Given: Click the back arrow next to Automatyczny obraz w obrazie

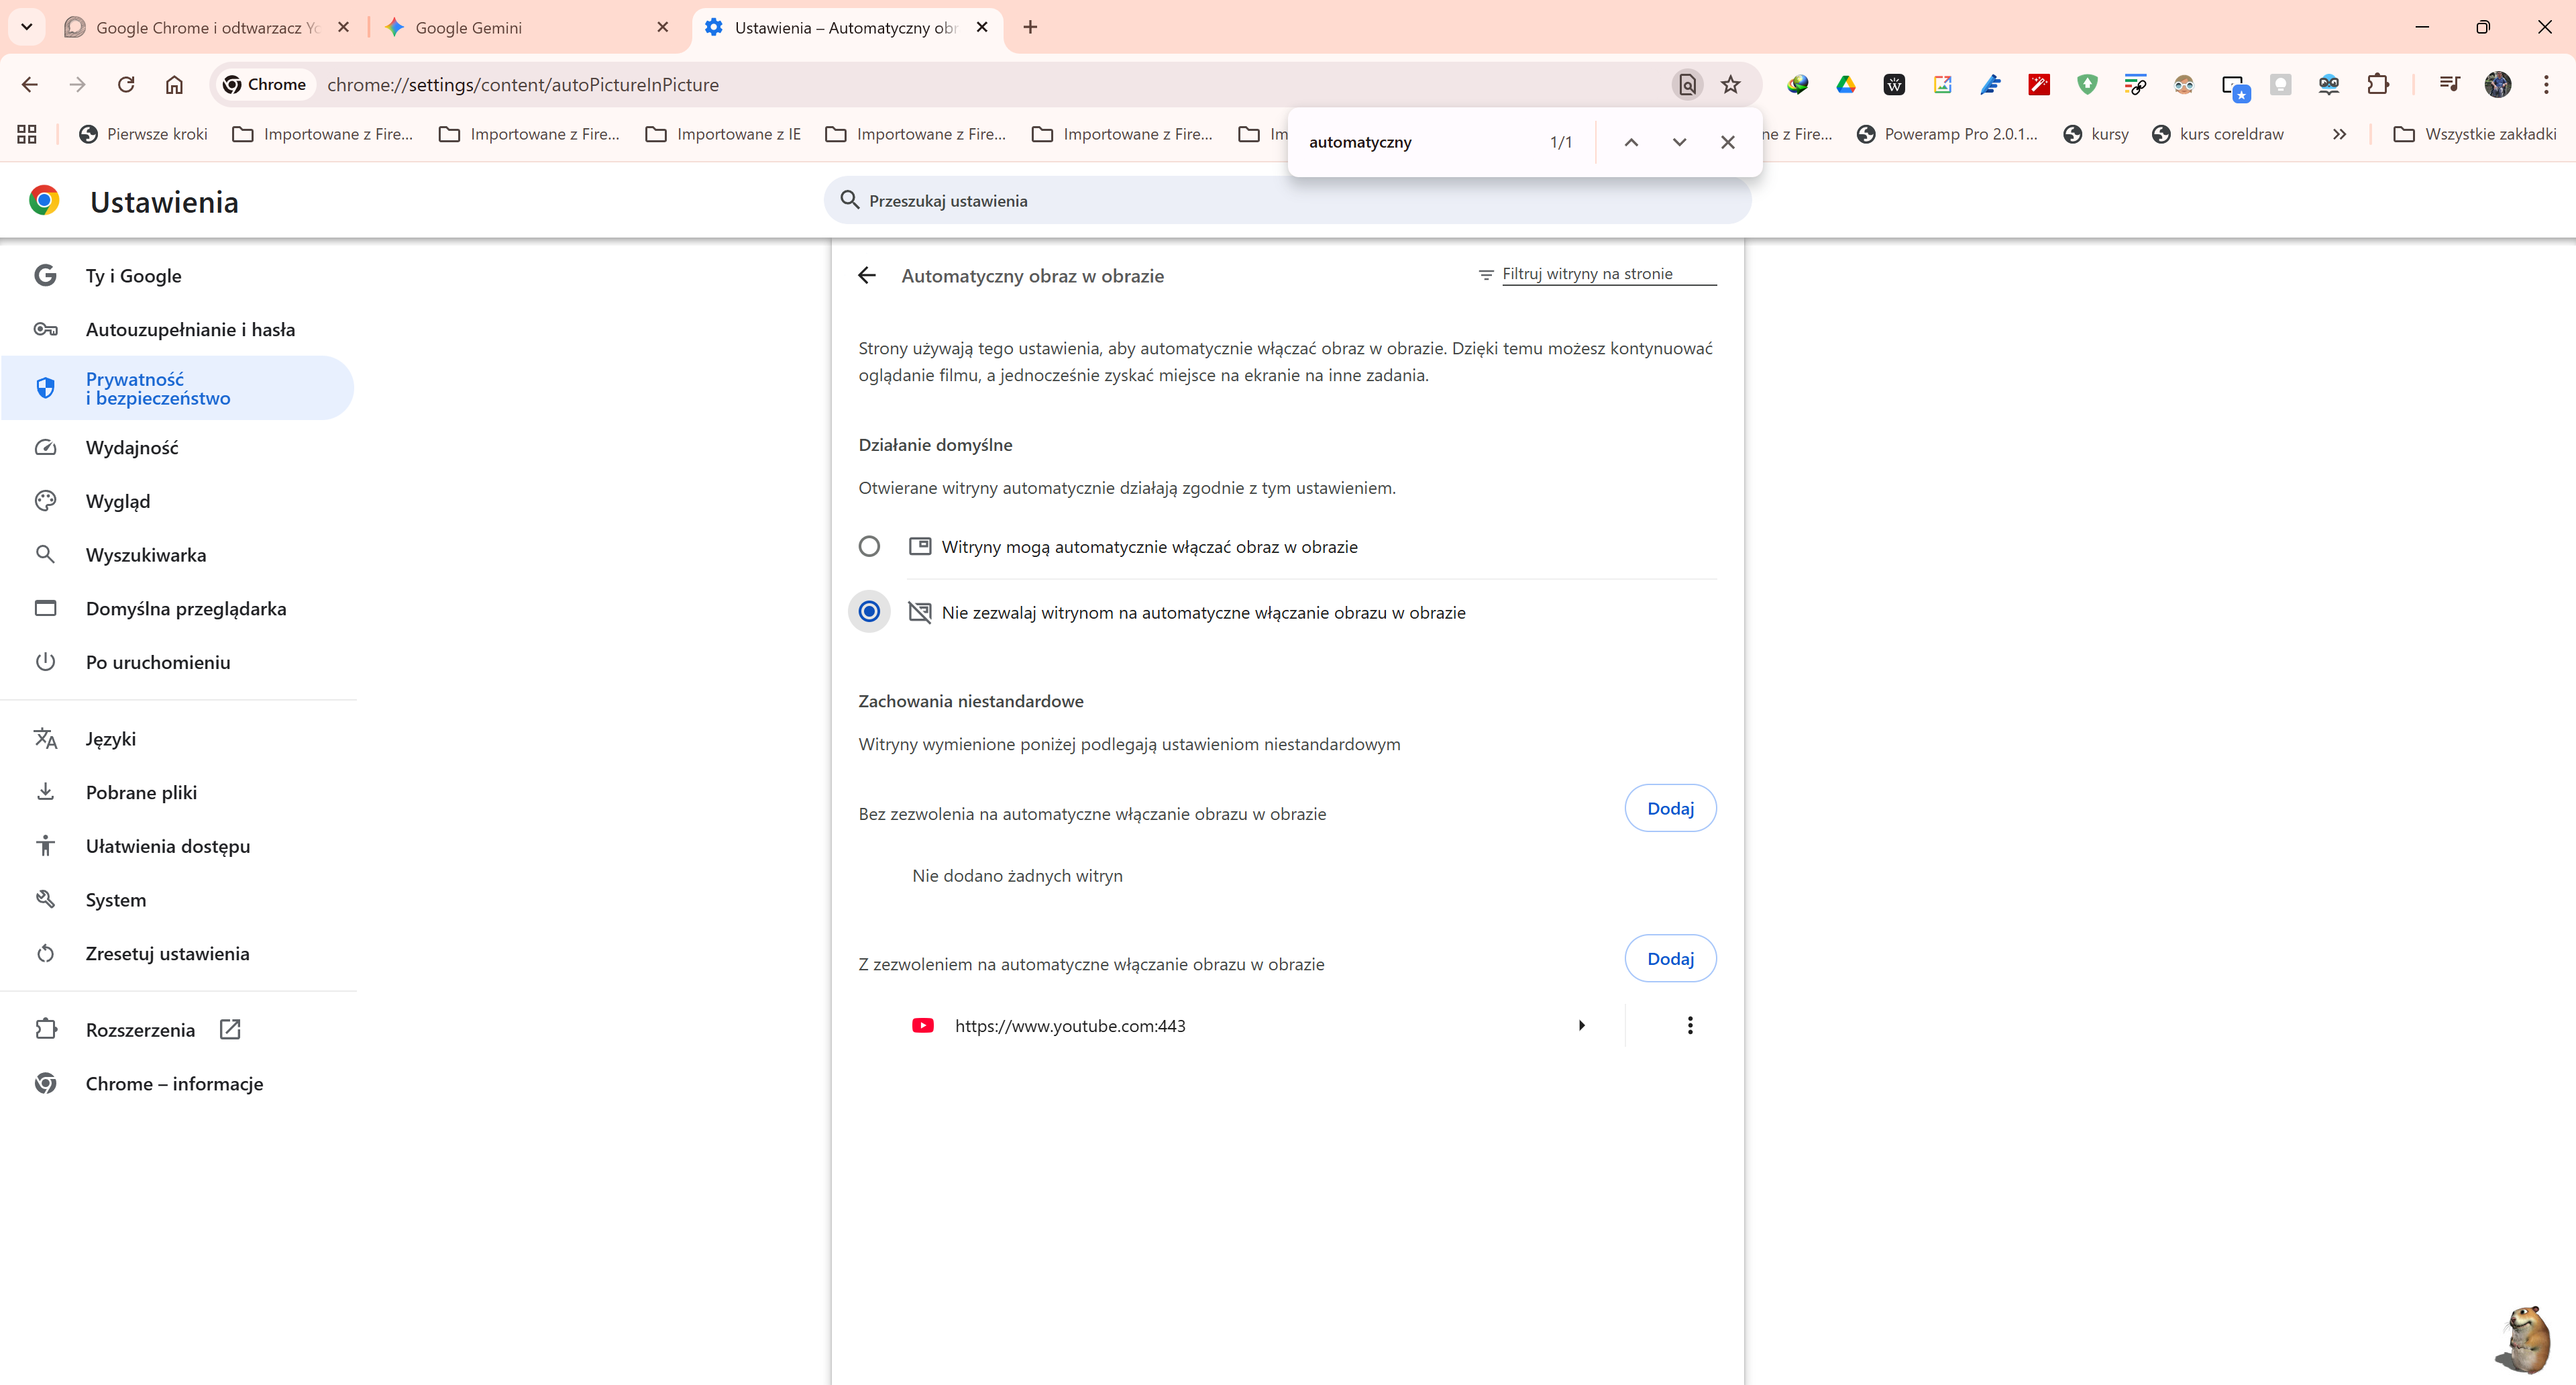Looking at the screenshot, I should click(867, 276).
